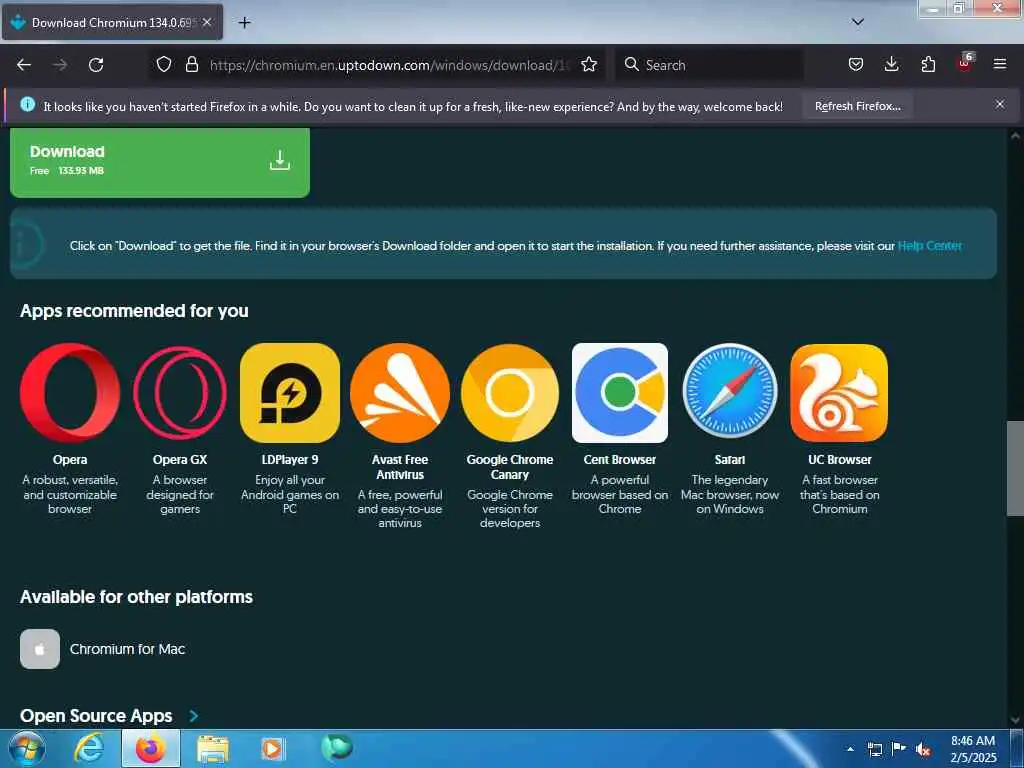
Task: Click the Action Center flag tray icon
Action: coord(899,749)
